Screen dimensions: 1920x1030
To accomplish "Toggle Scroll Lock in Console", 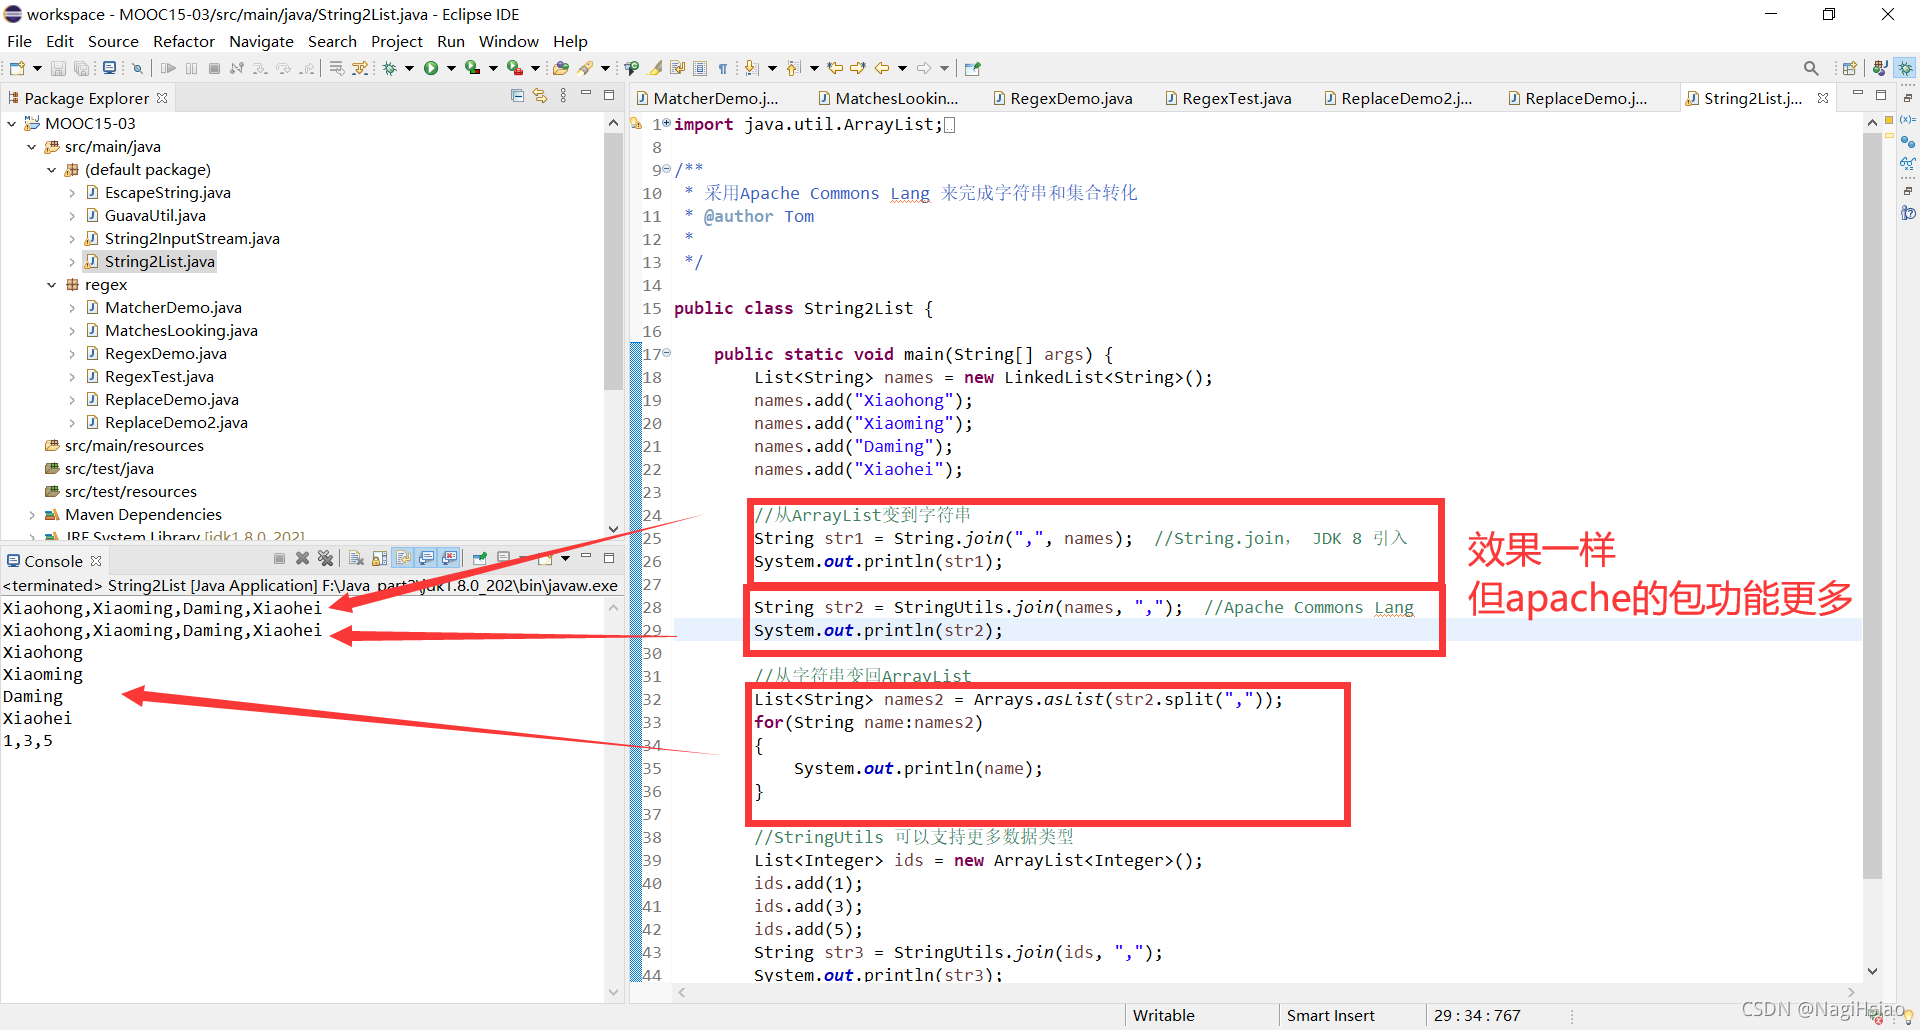I will coord(379,558).
